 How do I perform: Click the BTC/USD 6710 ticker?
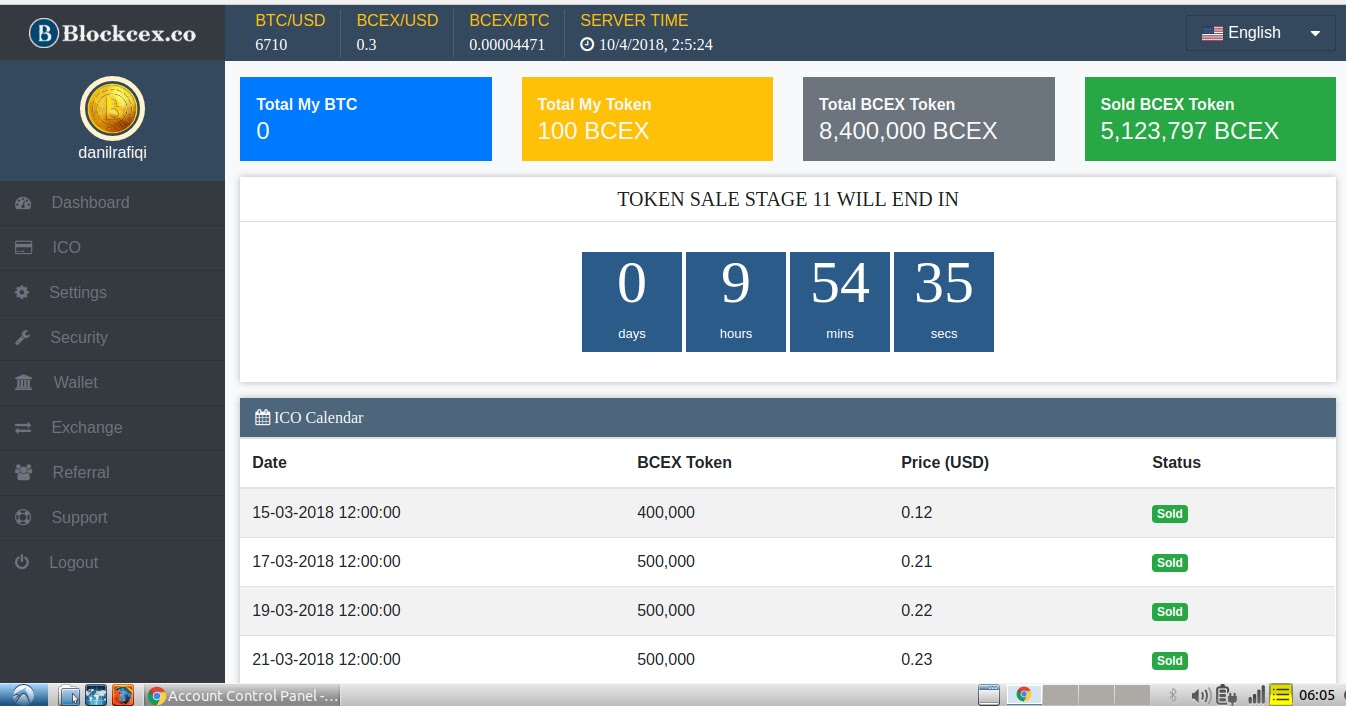point(290,32)
